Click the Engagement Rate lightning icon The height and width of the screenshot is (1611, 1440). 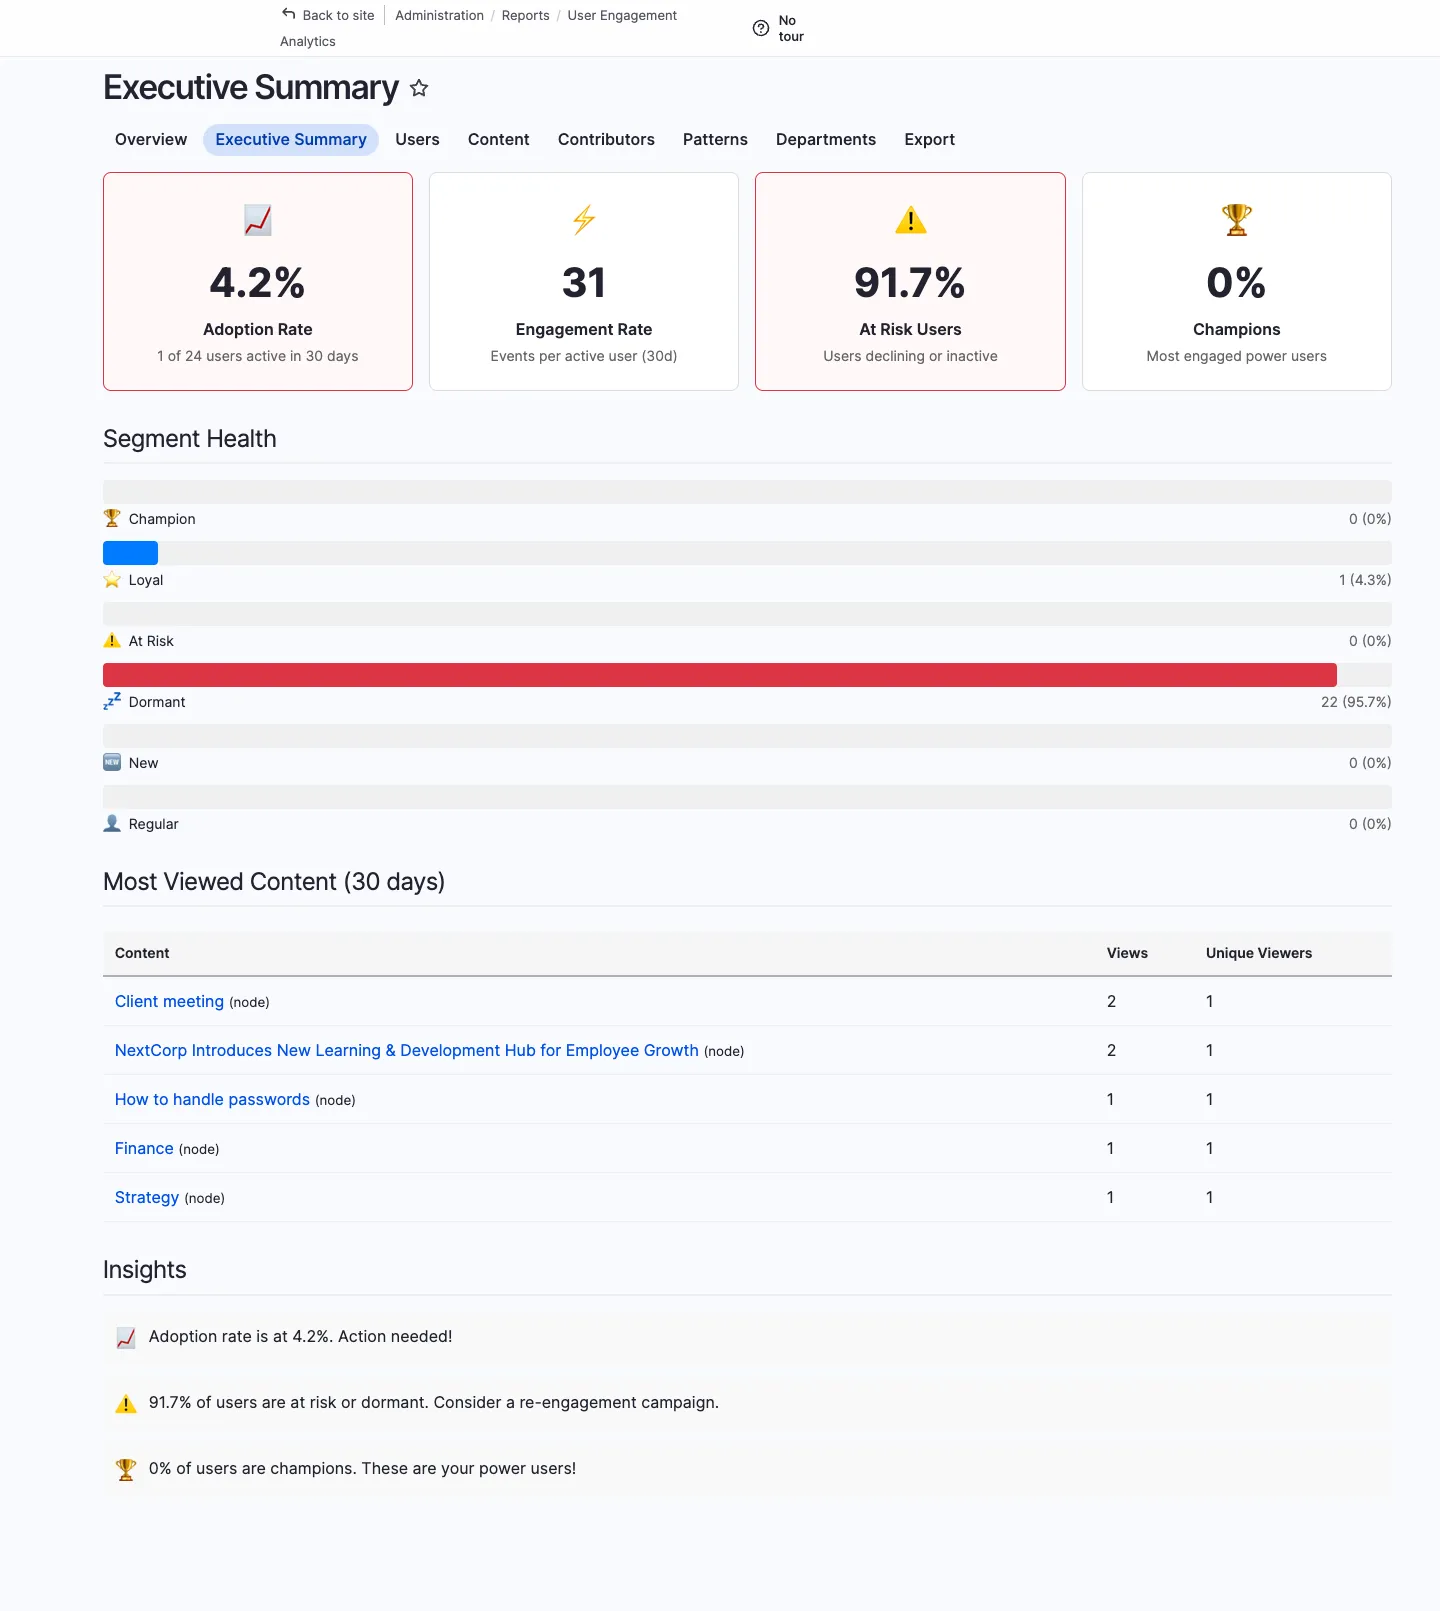(584, 220)
